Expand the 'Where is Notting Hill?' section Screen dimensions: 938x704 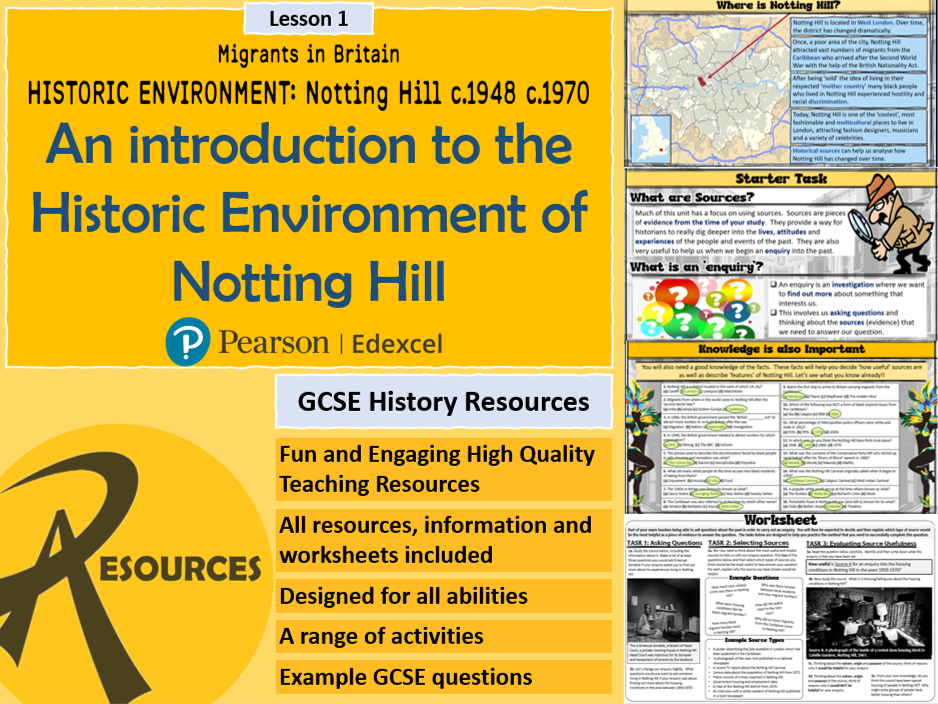[x=776, y=7]
